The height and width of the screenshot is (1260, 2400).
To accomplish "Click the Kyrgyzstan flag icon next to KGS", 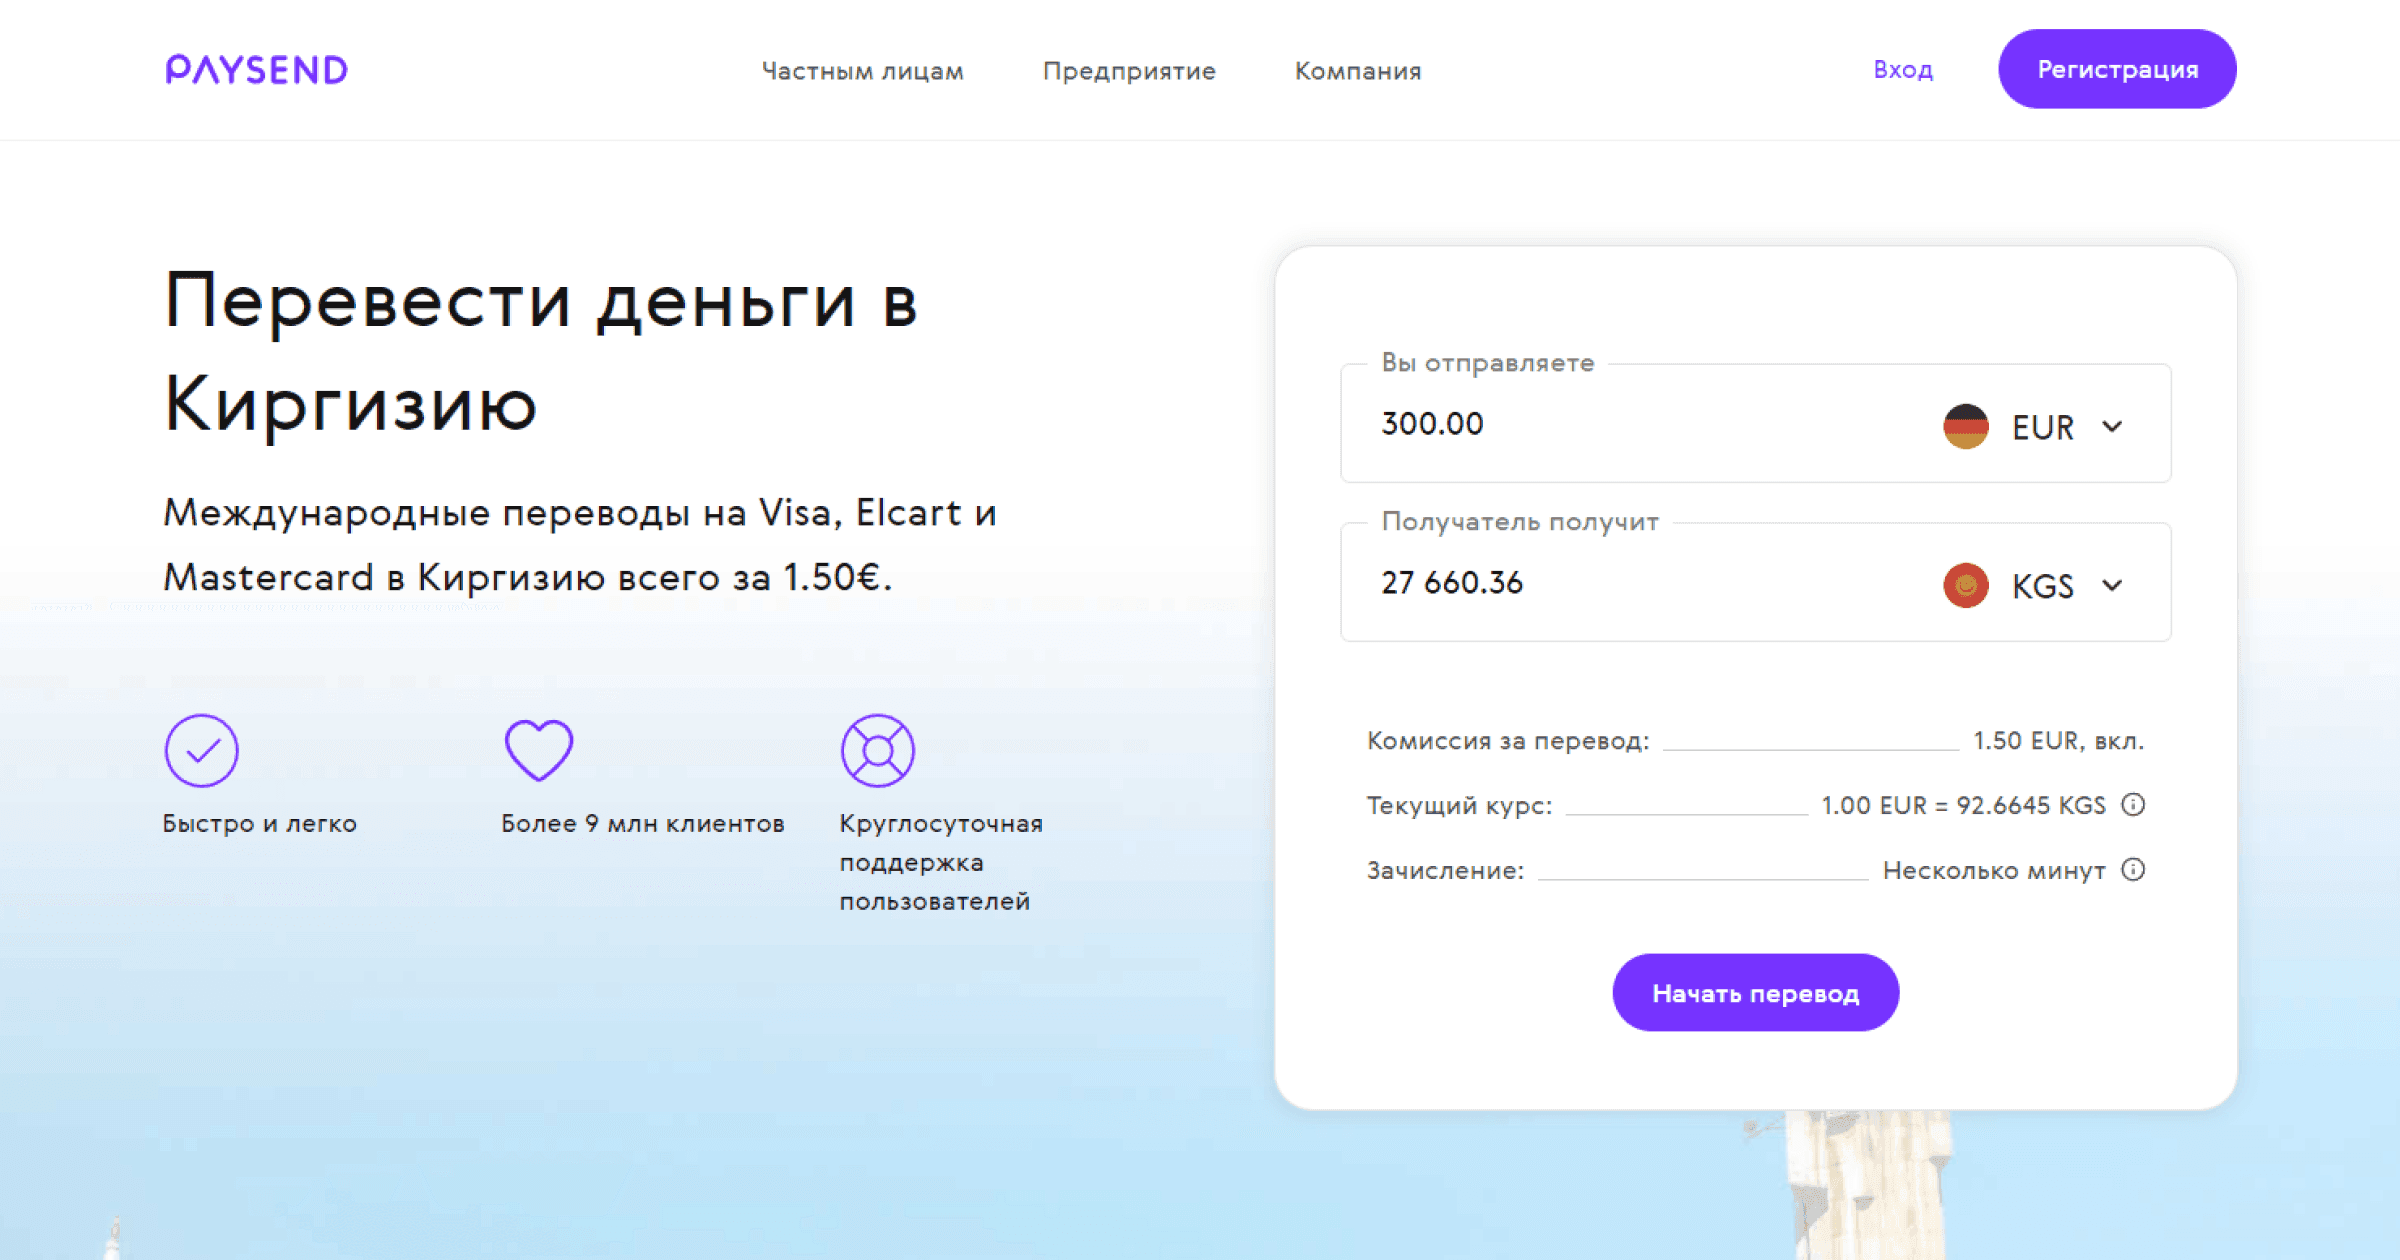I will (x=1965, y=585).
